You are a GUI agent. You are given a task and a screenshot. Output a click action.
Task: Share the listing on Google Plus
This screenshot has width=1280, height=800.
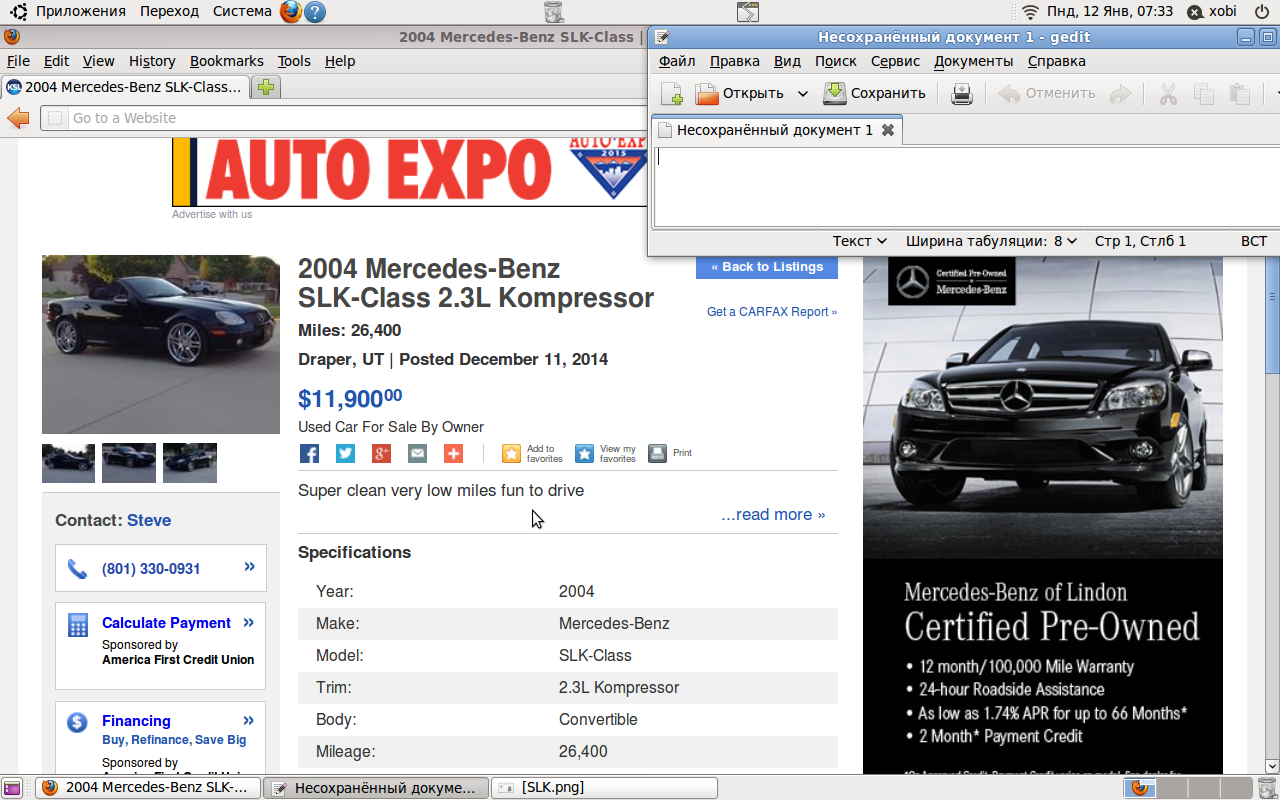click(381, 454)
